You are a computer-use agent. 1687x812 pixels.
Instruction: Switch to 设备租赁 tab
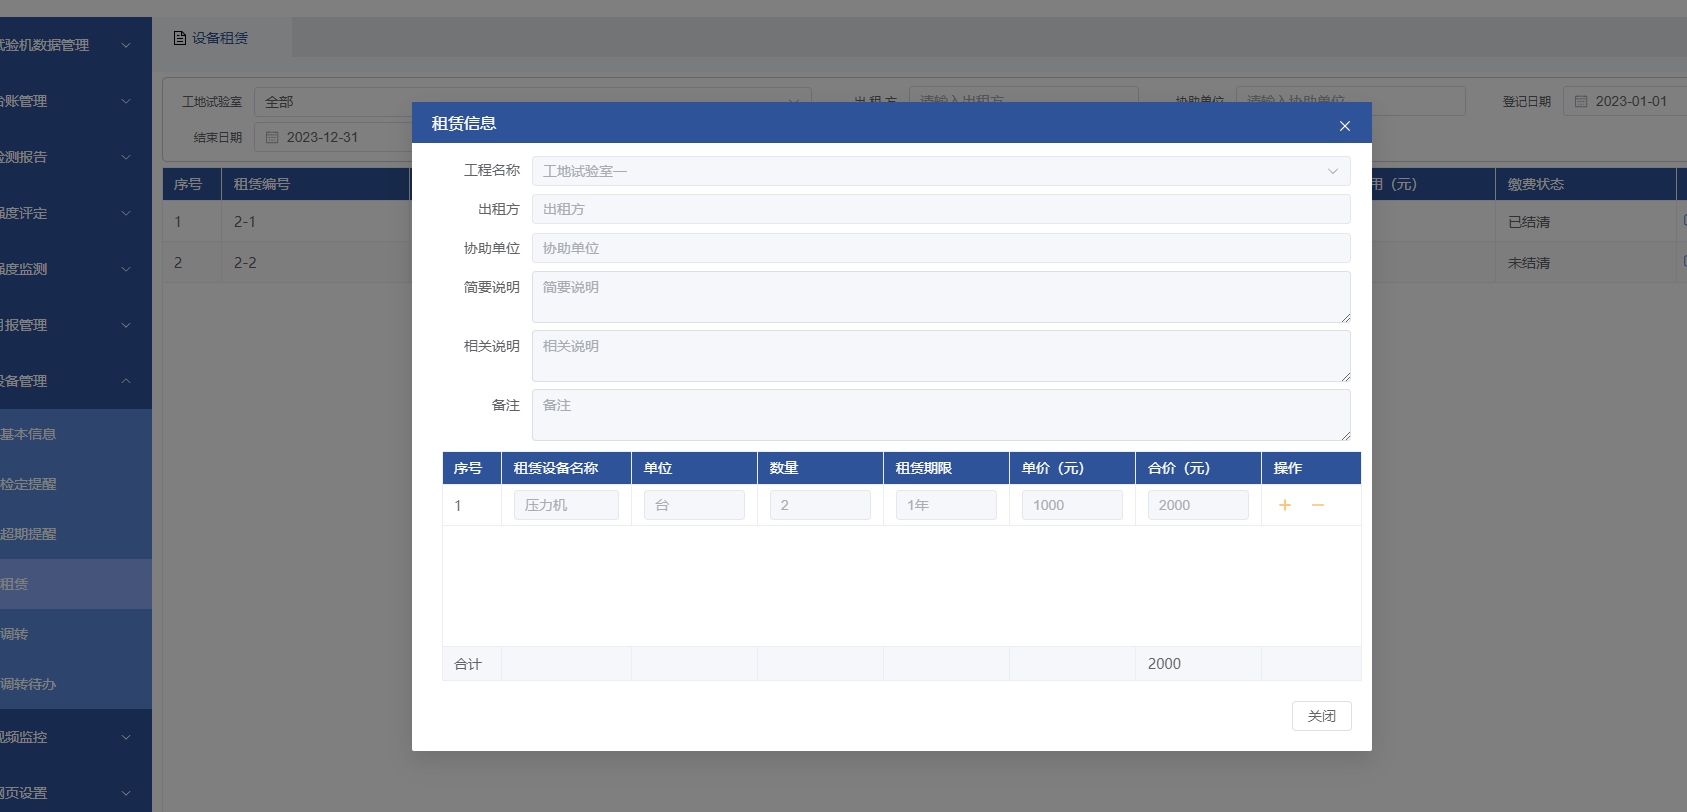(222, 38)
